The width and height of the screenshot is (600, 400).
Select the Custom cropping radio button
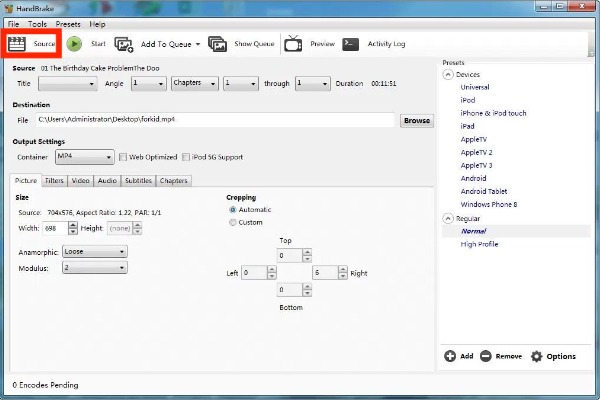[232, 222]
